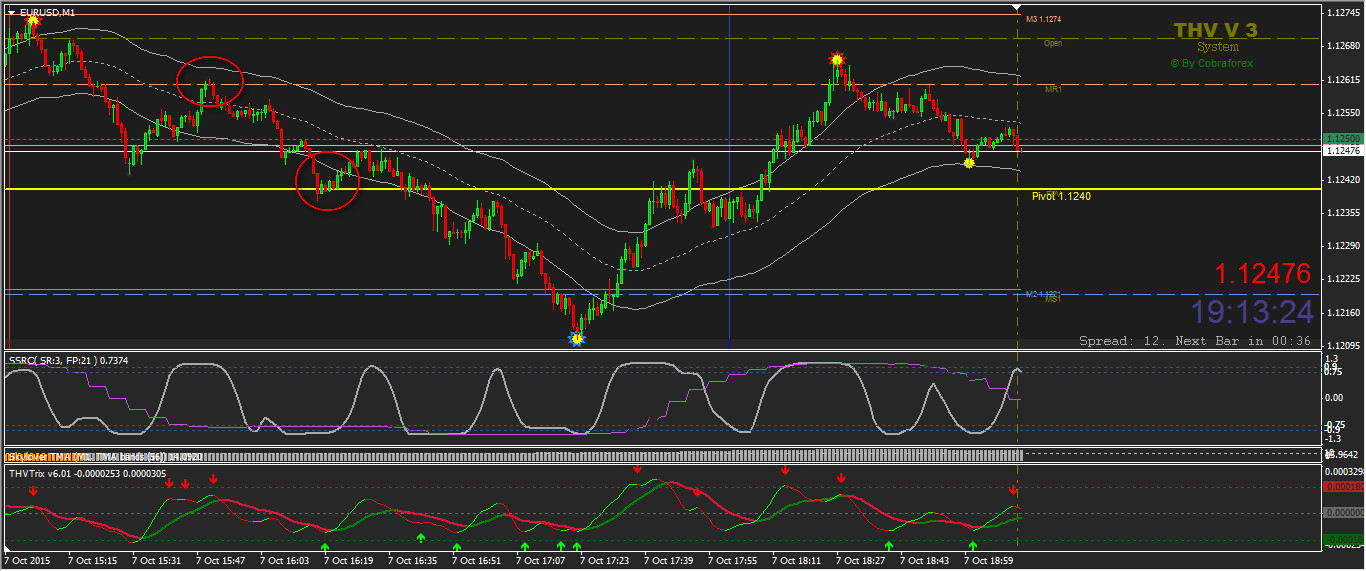Click the System label under THV V 3
The image size is (1366, 571).
[x=1217, y=47]
